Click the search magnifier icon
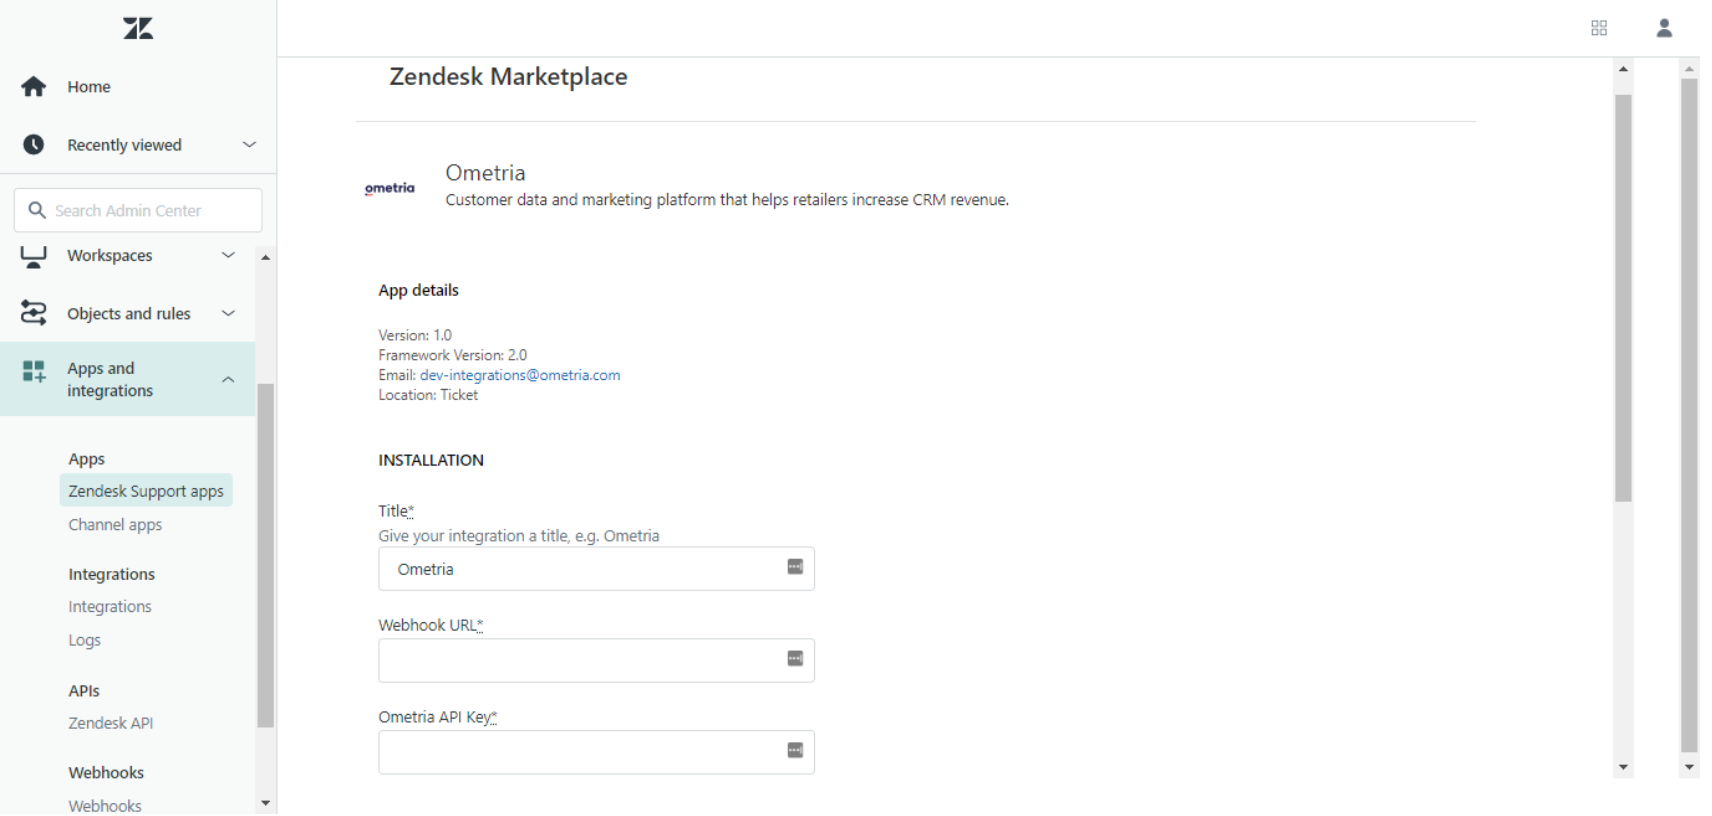This screenshot has height=816, width=1712. click(x=37, y=210)
